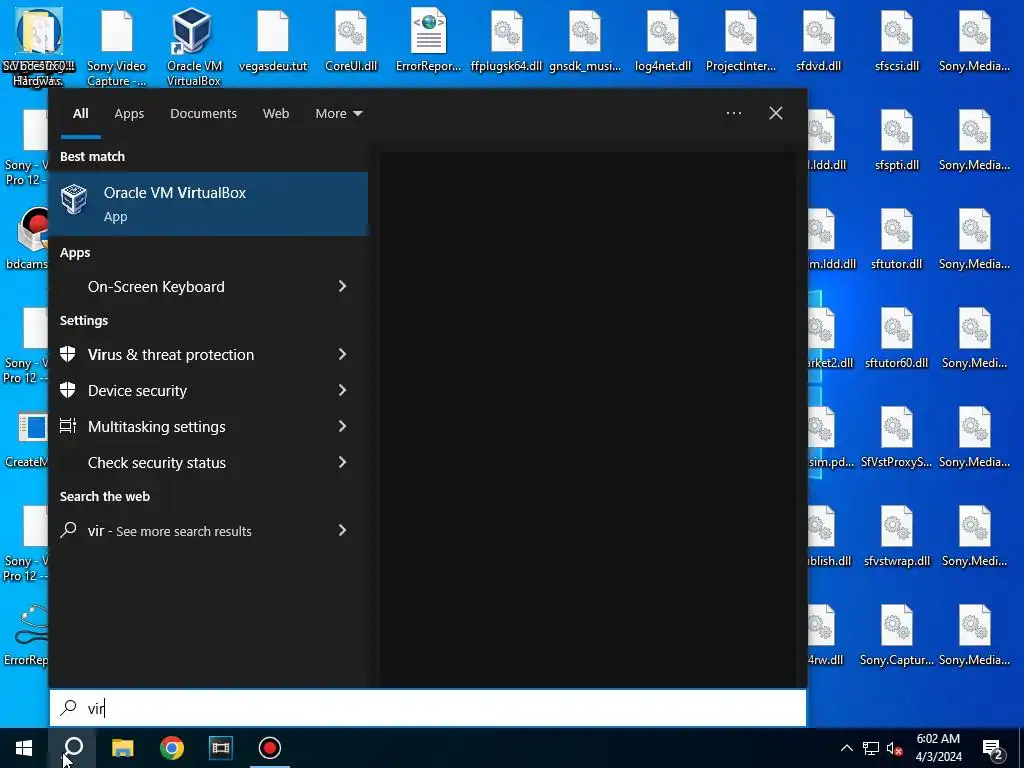Screen dimensions: 1024x768
Task: Switch to the Web search tab
Action: pos(276,114)
